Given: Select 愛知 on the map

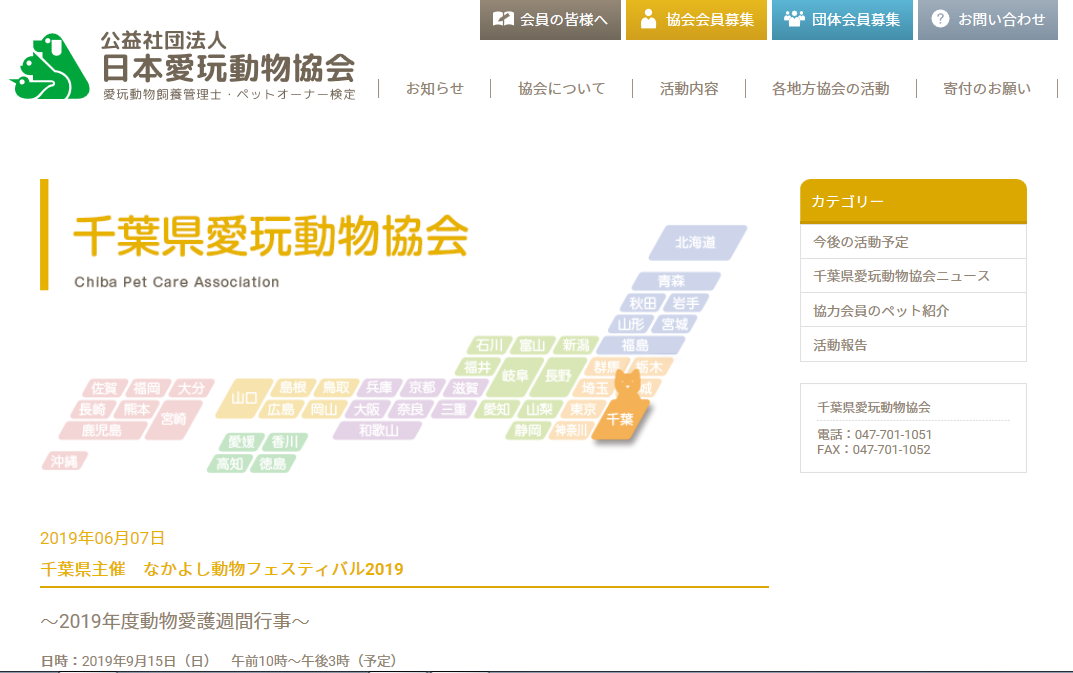Looking at the screenshot, I should click(496, 409).
